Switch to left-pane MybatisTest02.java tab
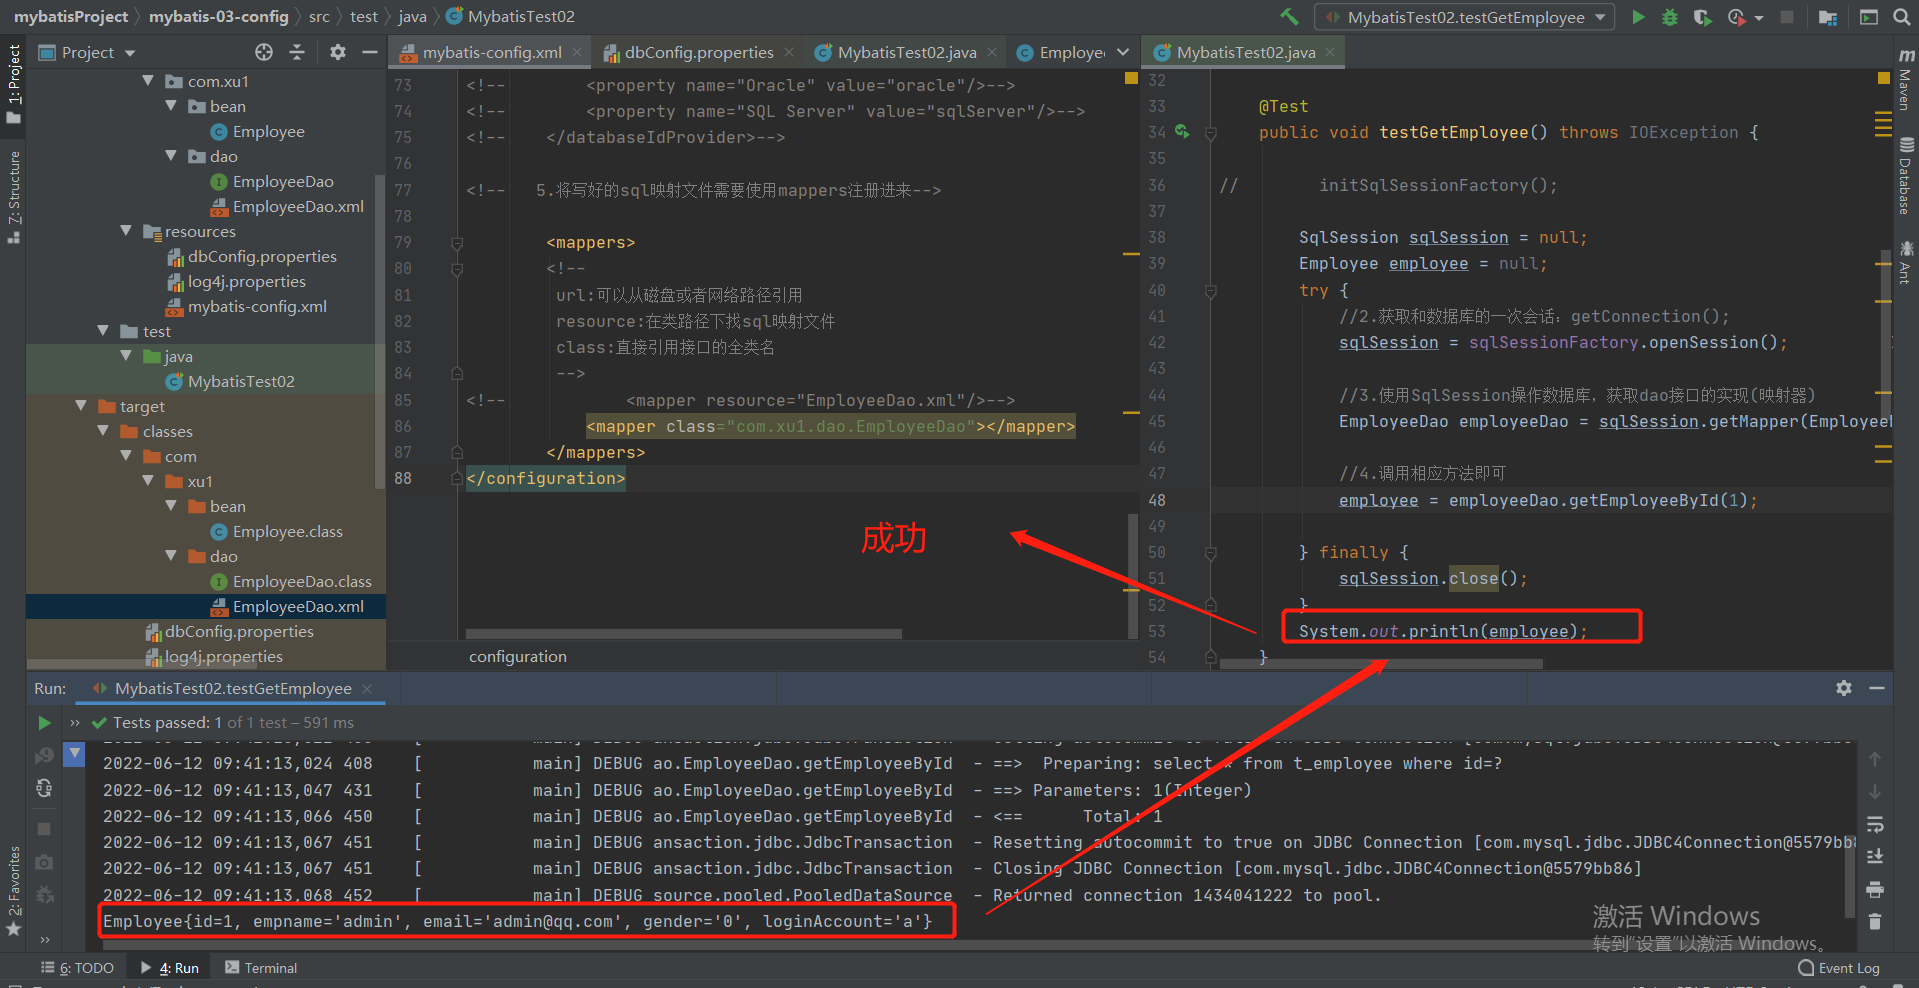 click(x=907, y=52)
